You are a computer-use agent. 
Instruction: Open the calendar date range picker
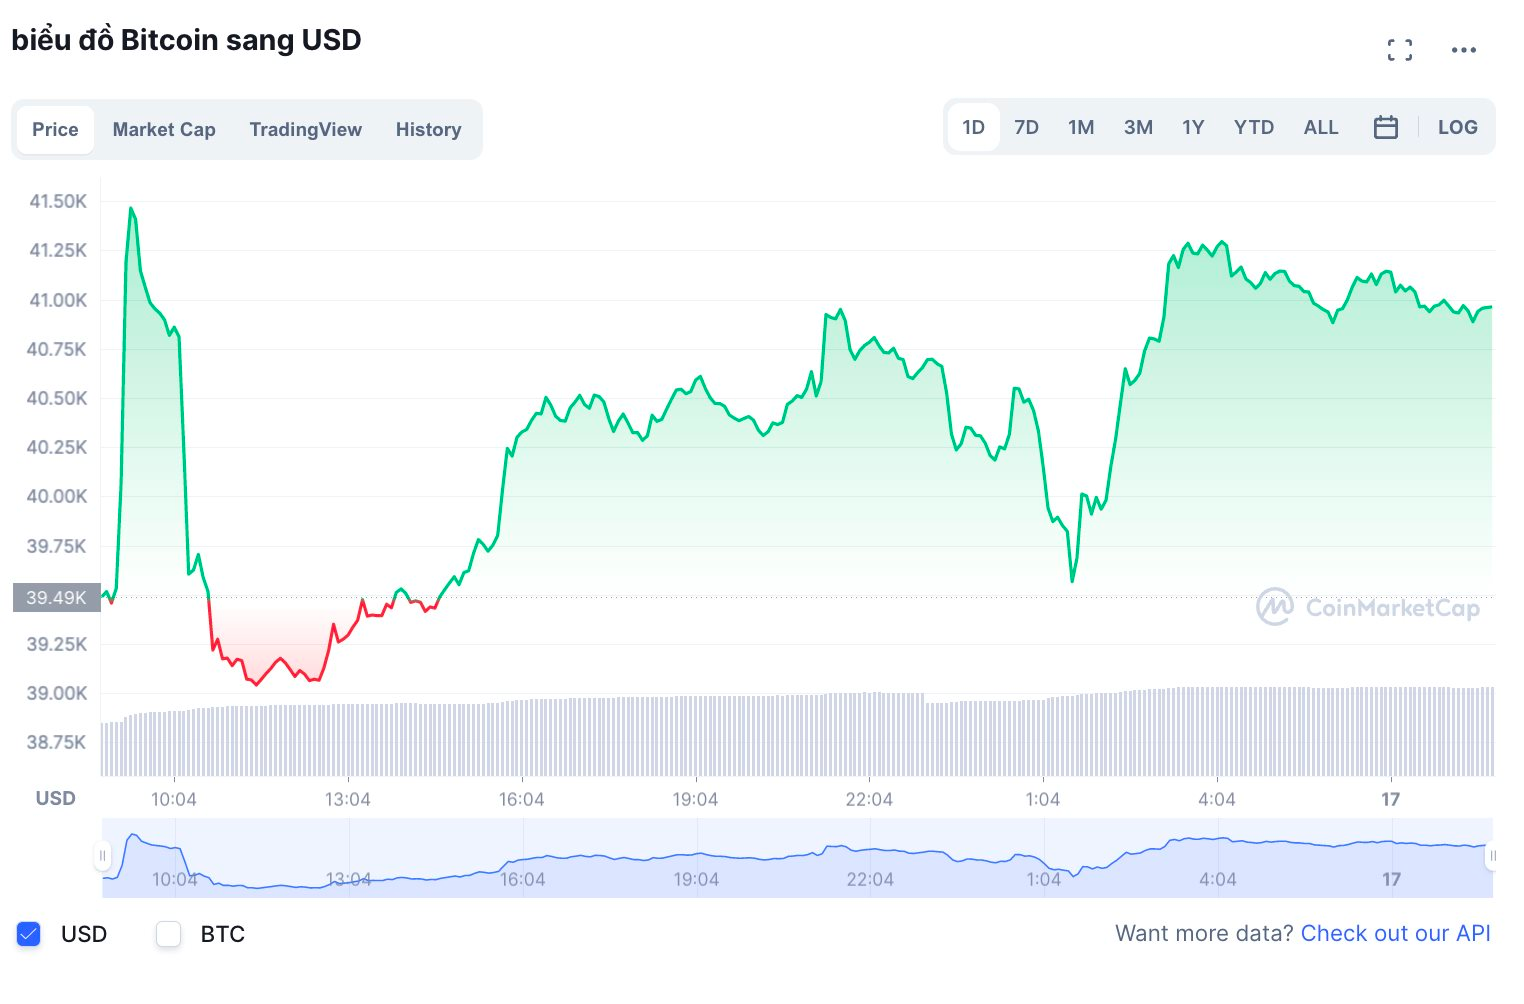coord(1386,127)
